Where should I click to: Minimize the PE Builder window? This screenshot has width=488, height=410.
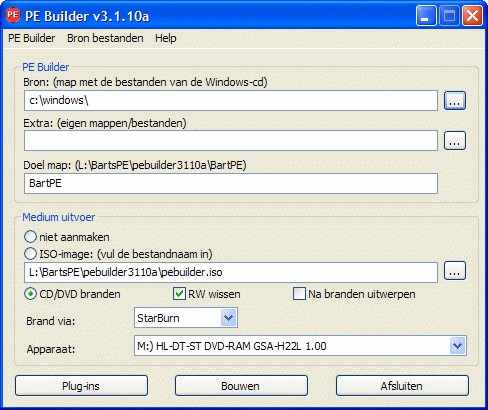[426, 16]
